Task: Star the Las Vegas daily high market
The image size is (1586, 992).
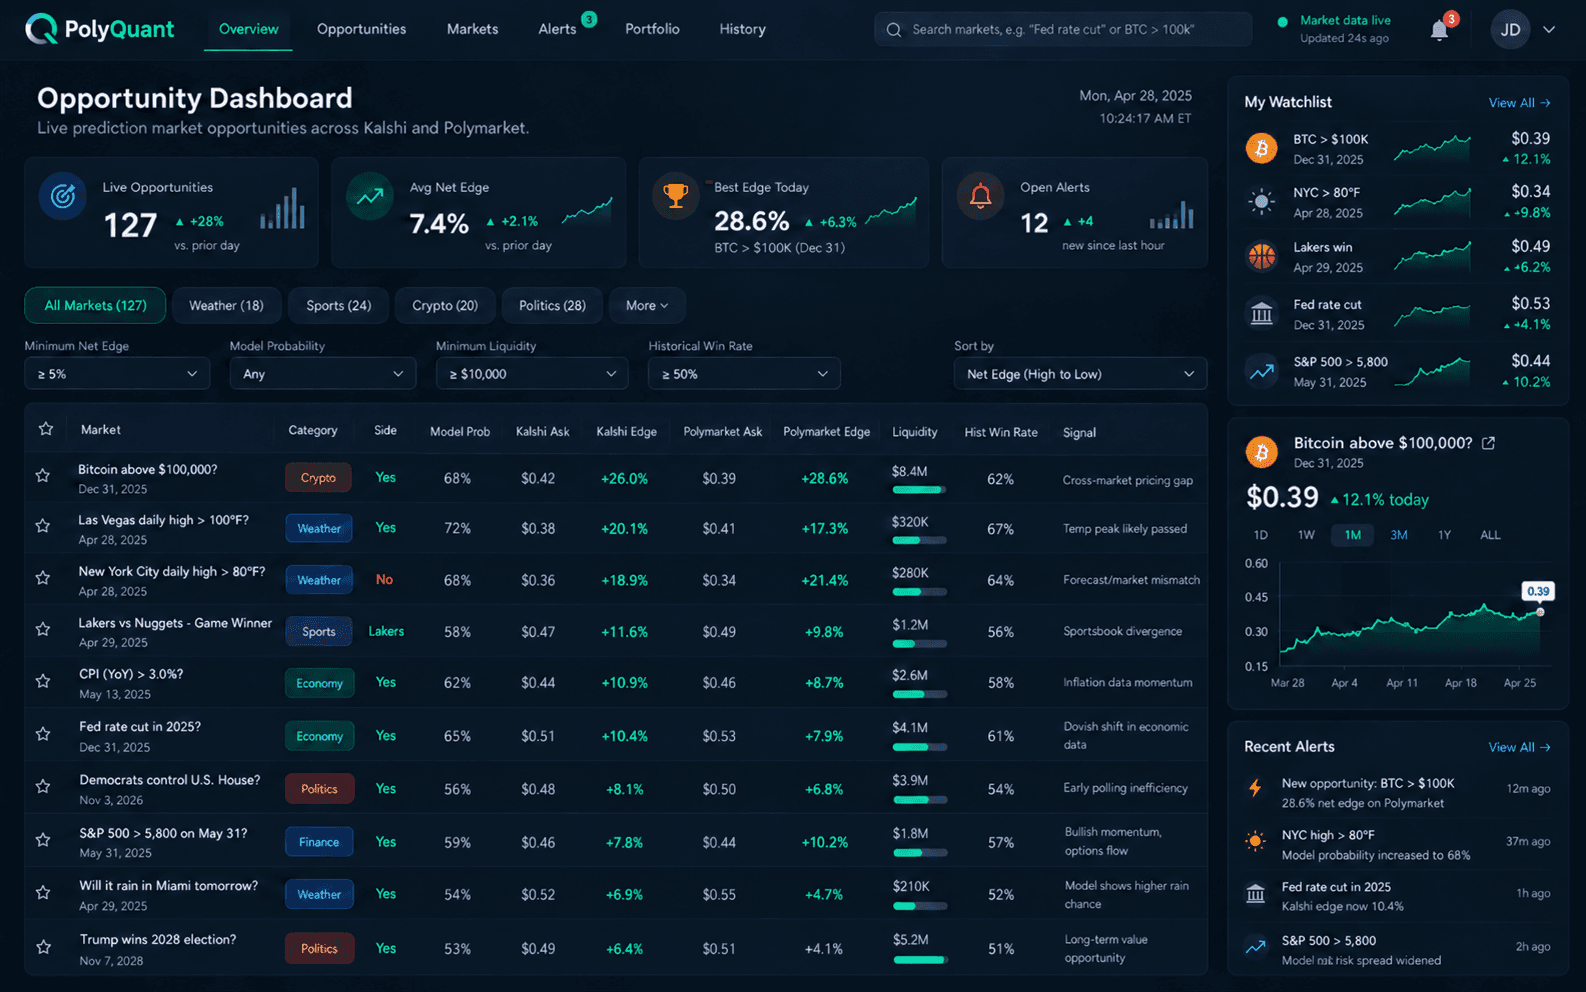Action: (43, 526)
